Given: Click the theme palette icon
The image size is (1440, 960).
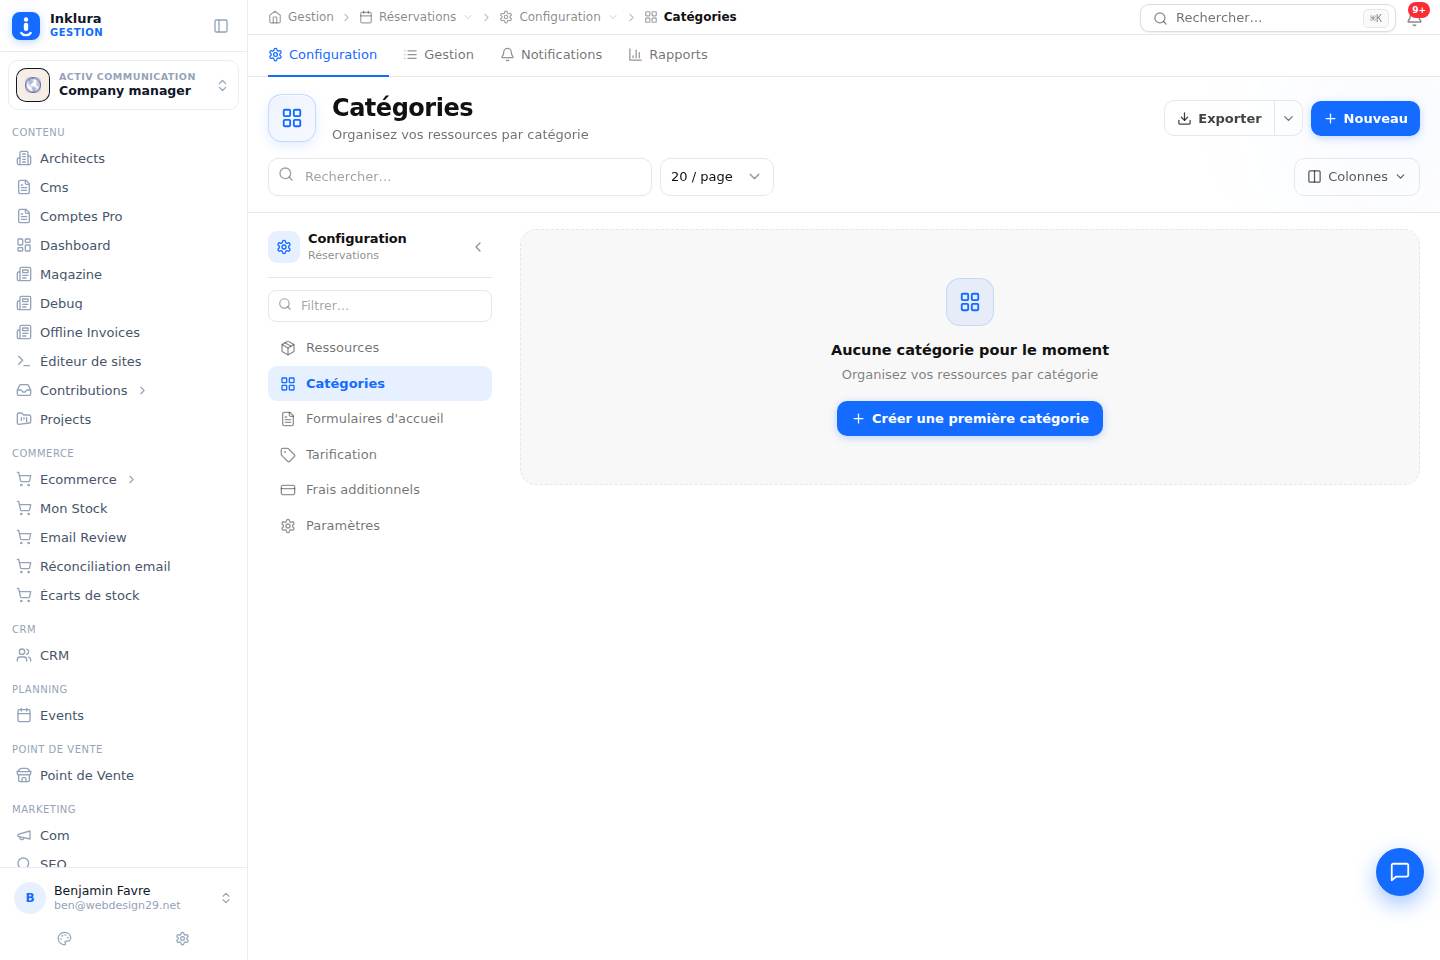Looking at the screenshot, I should point(65,938).
